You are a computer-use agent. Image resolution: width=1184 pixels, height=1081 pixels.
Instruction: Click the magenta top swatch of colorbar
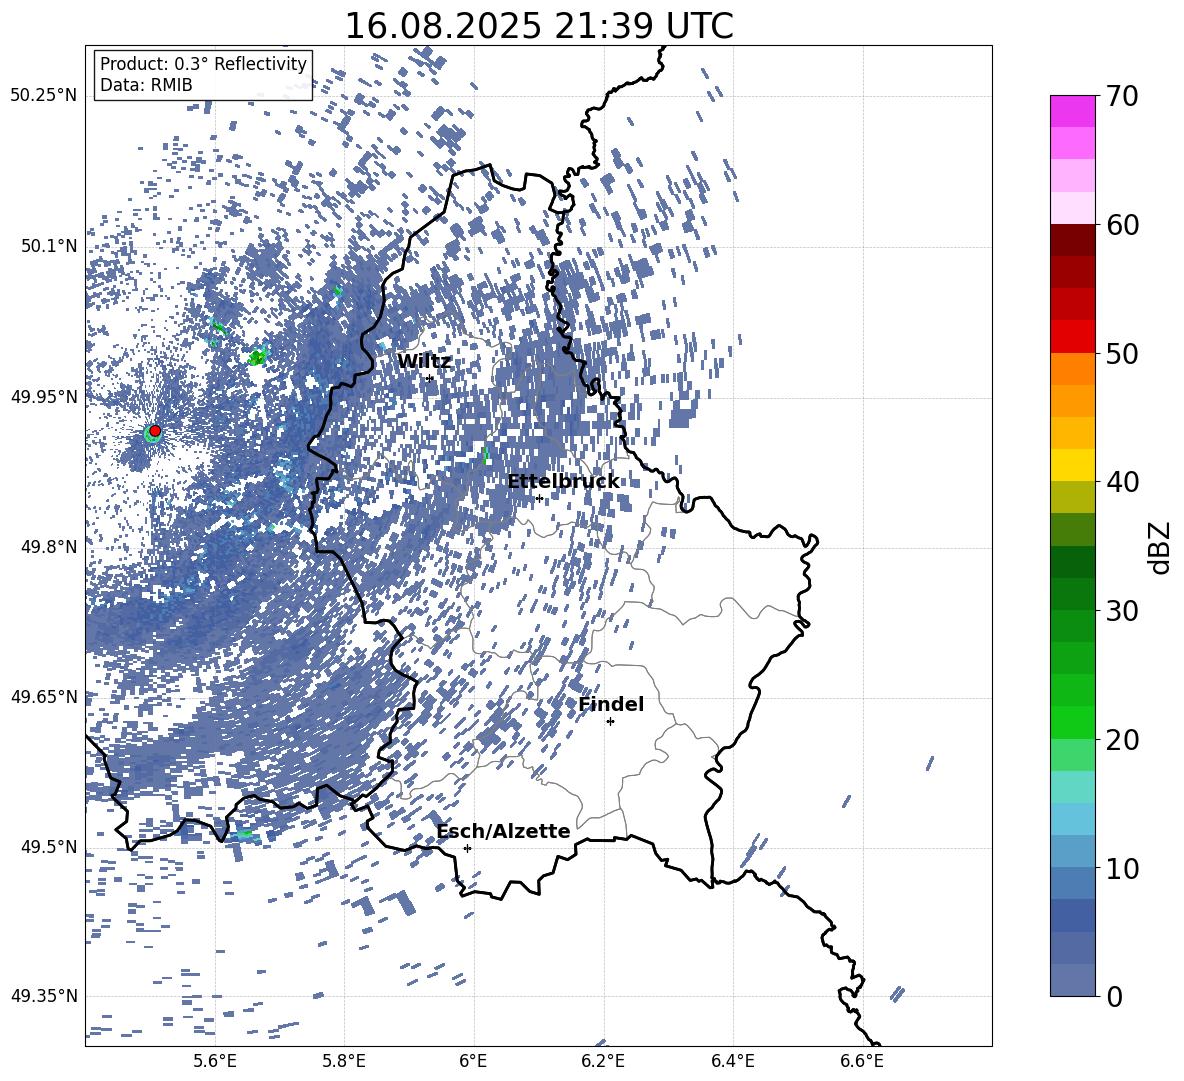pyautogui.click(x=1072, y=111)
